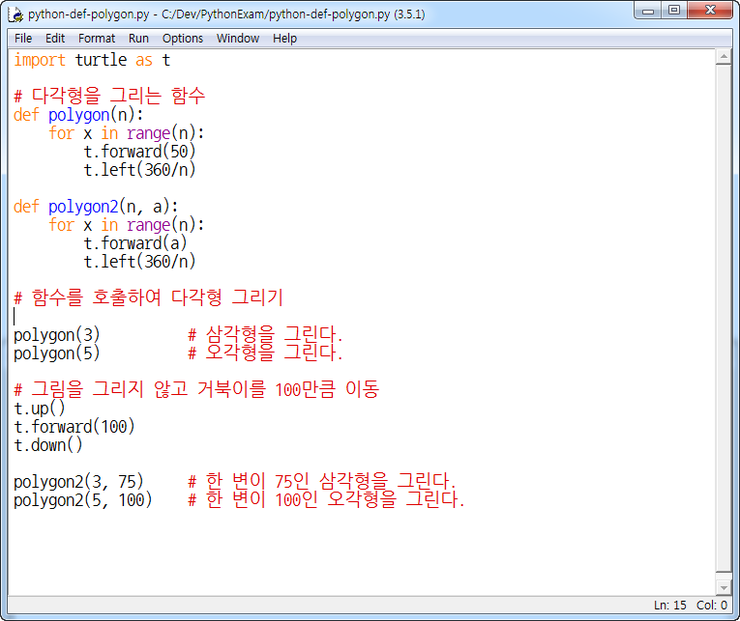Open the Options menu
This screenshot has height=621, width=740.
[x=183, y=38]
